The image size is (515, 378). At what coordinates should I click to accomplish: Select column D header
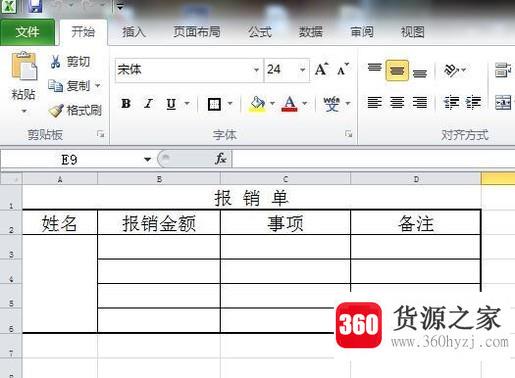pyautogui.click(x=416, y=179)
